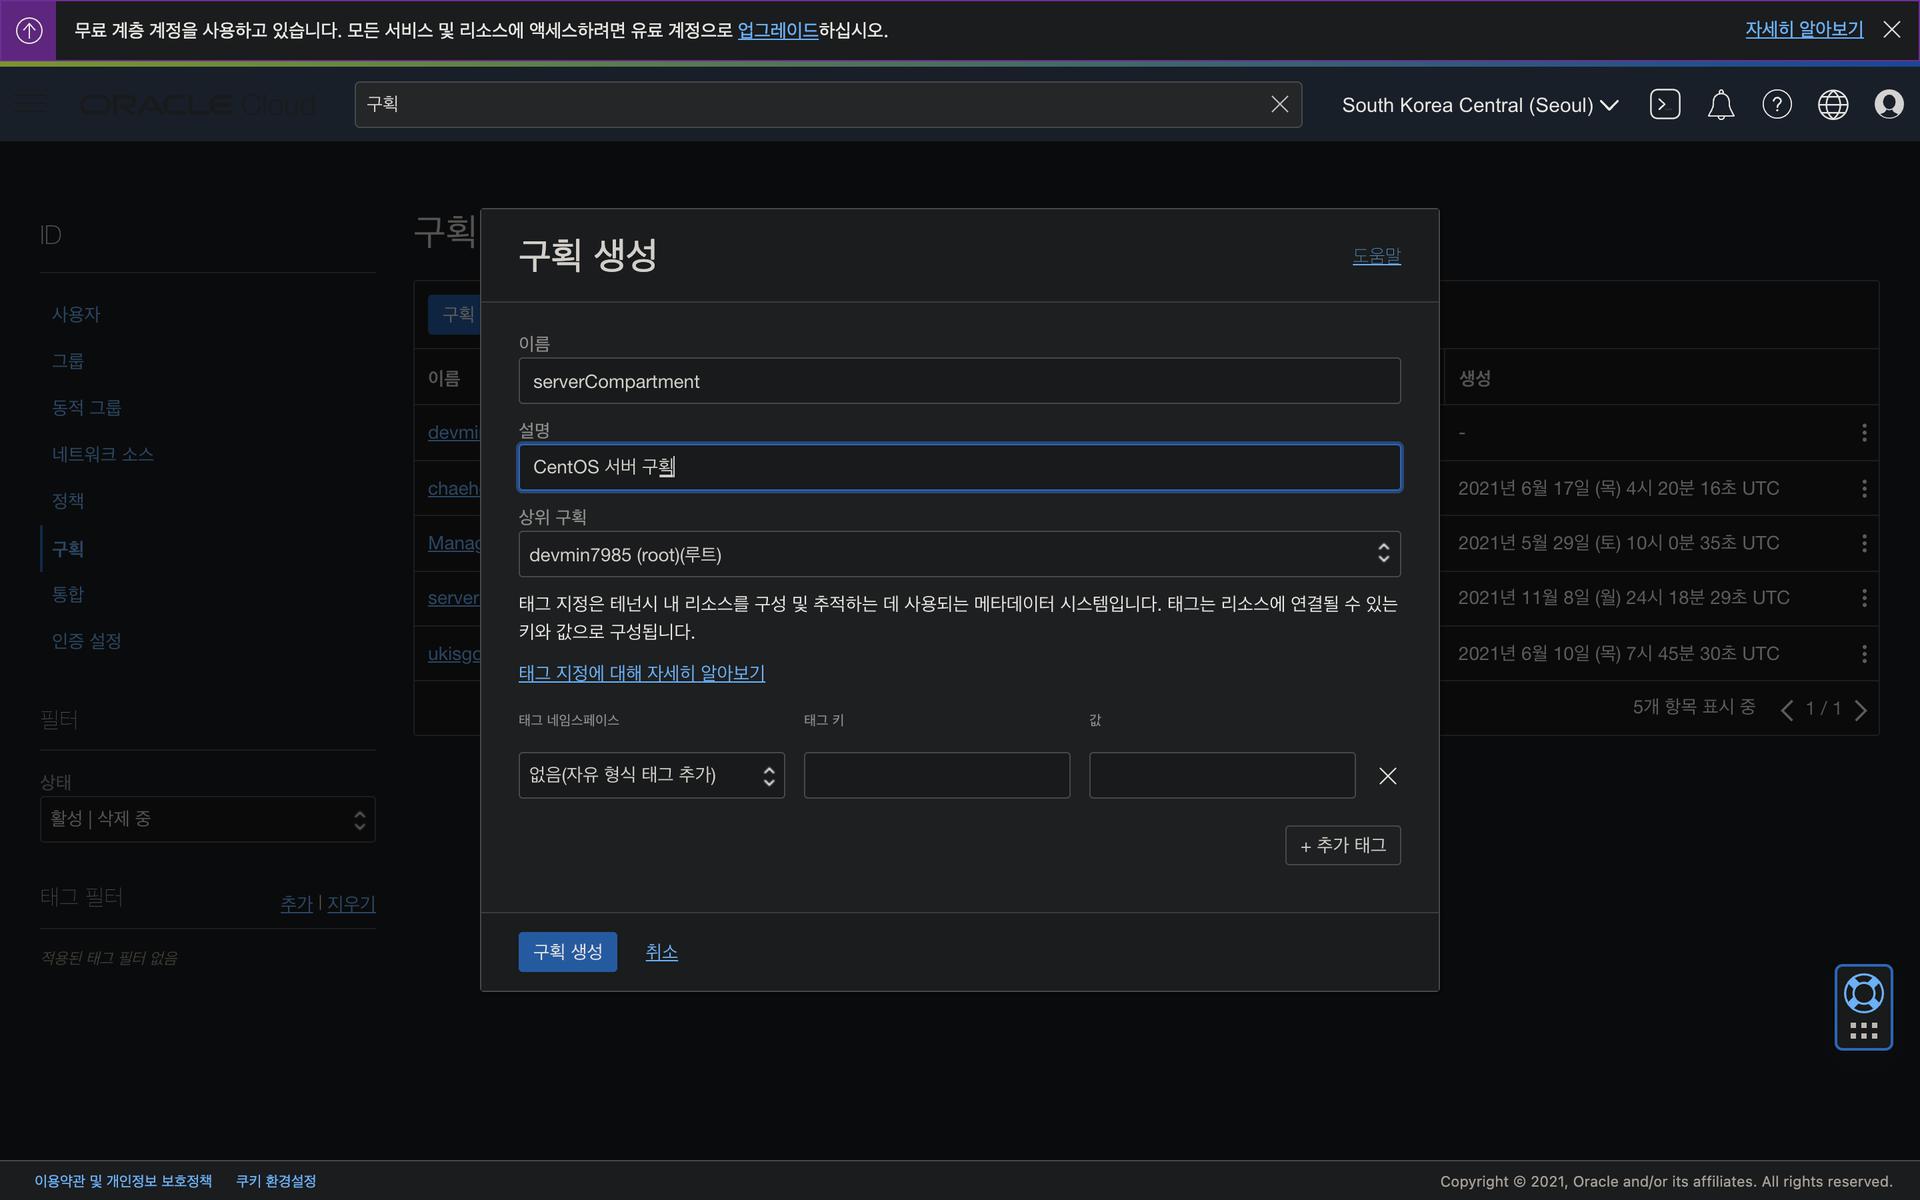Image resolution: width=1920 pixels, height=1200 pixels.
Task: Clear the search box with X icon
Action: tap(1279, 104)
